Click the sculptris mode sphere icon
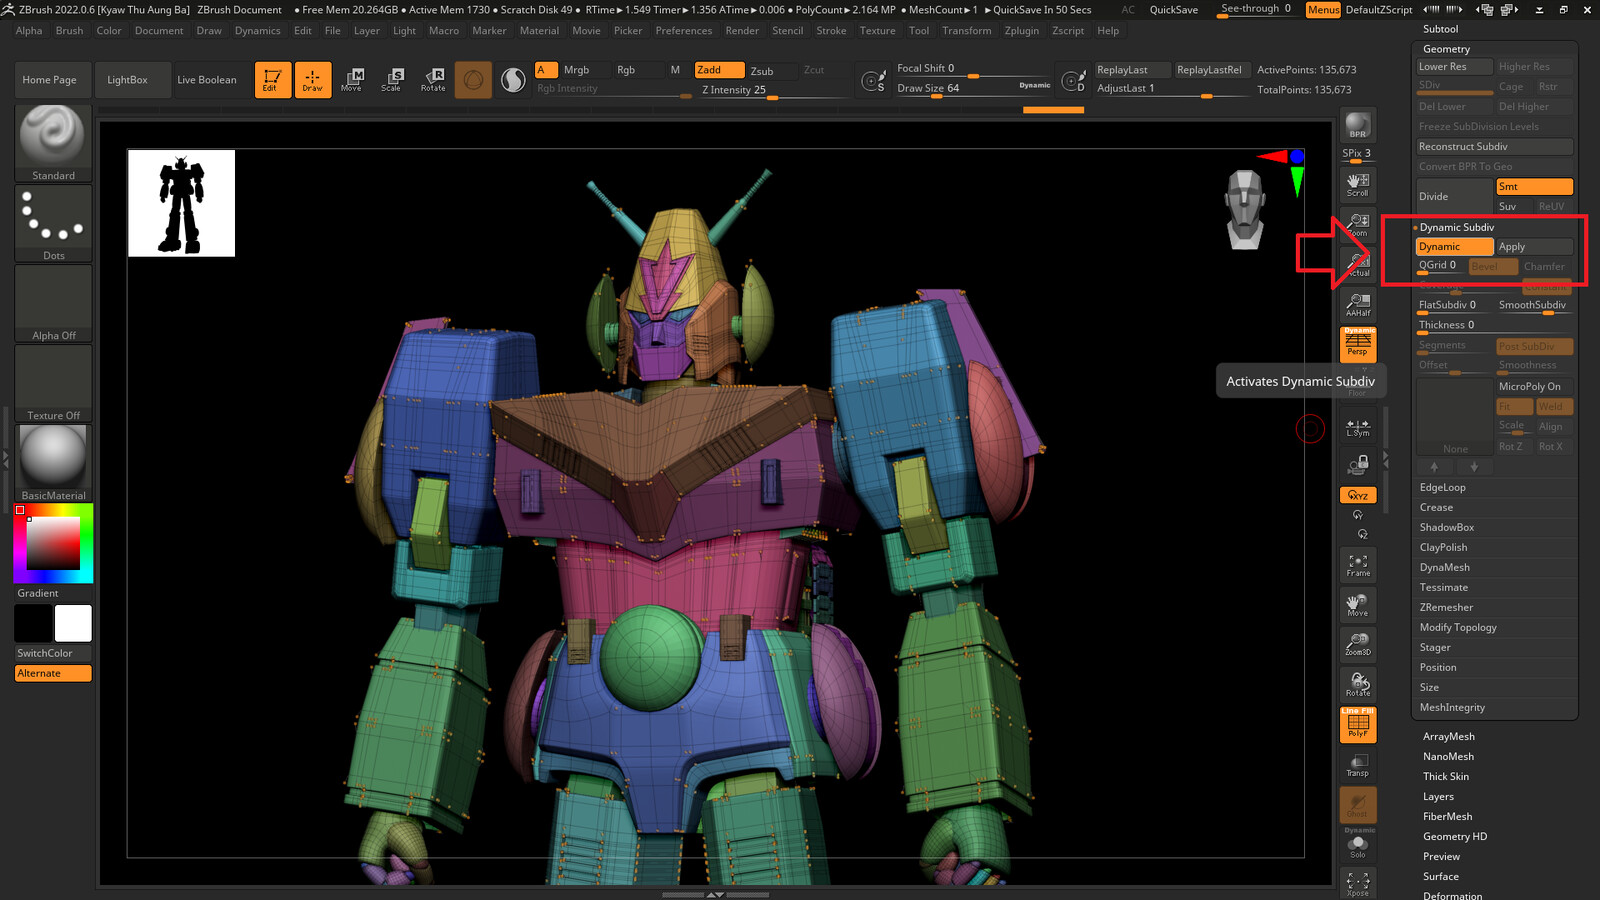The width and height of the screenshot is (1600, 900). pos(473,80)
